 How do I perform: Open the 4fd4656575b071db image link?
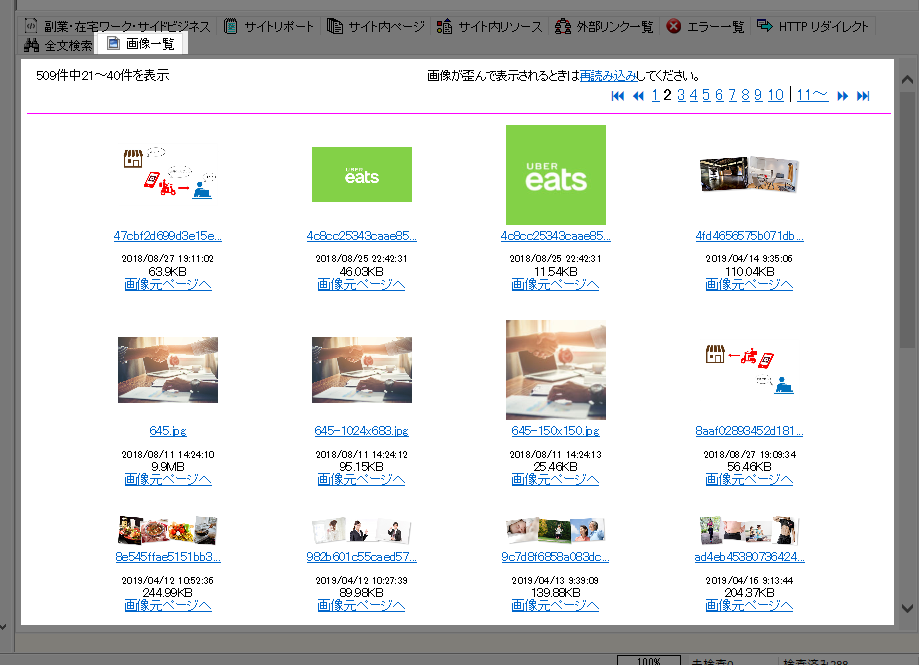click(x=749, y=237)
